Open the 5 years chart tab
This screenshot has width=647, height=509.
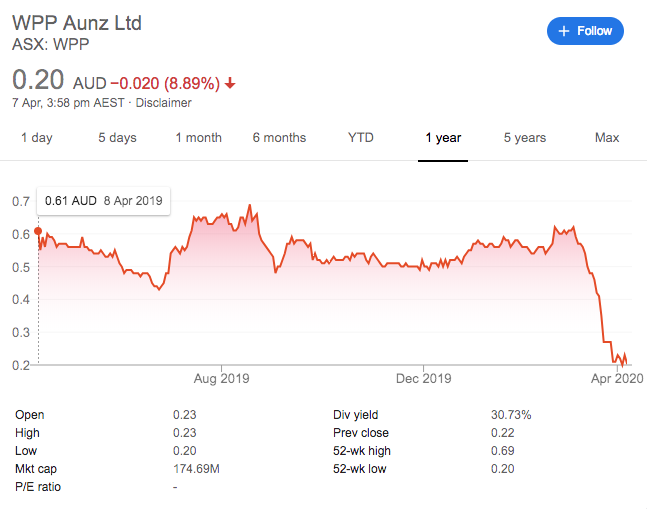(x=525, y=138)
